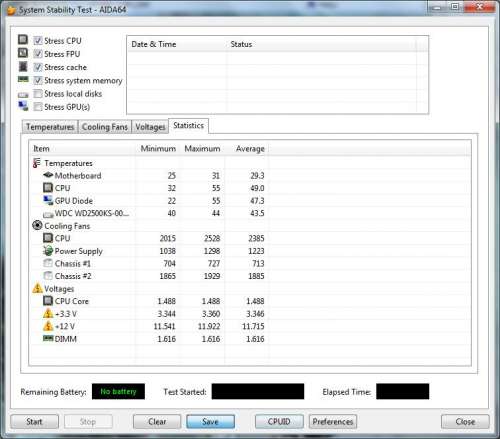
Task: Select the 'GPU Diode' row label
Action: 74,201
